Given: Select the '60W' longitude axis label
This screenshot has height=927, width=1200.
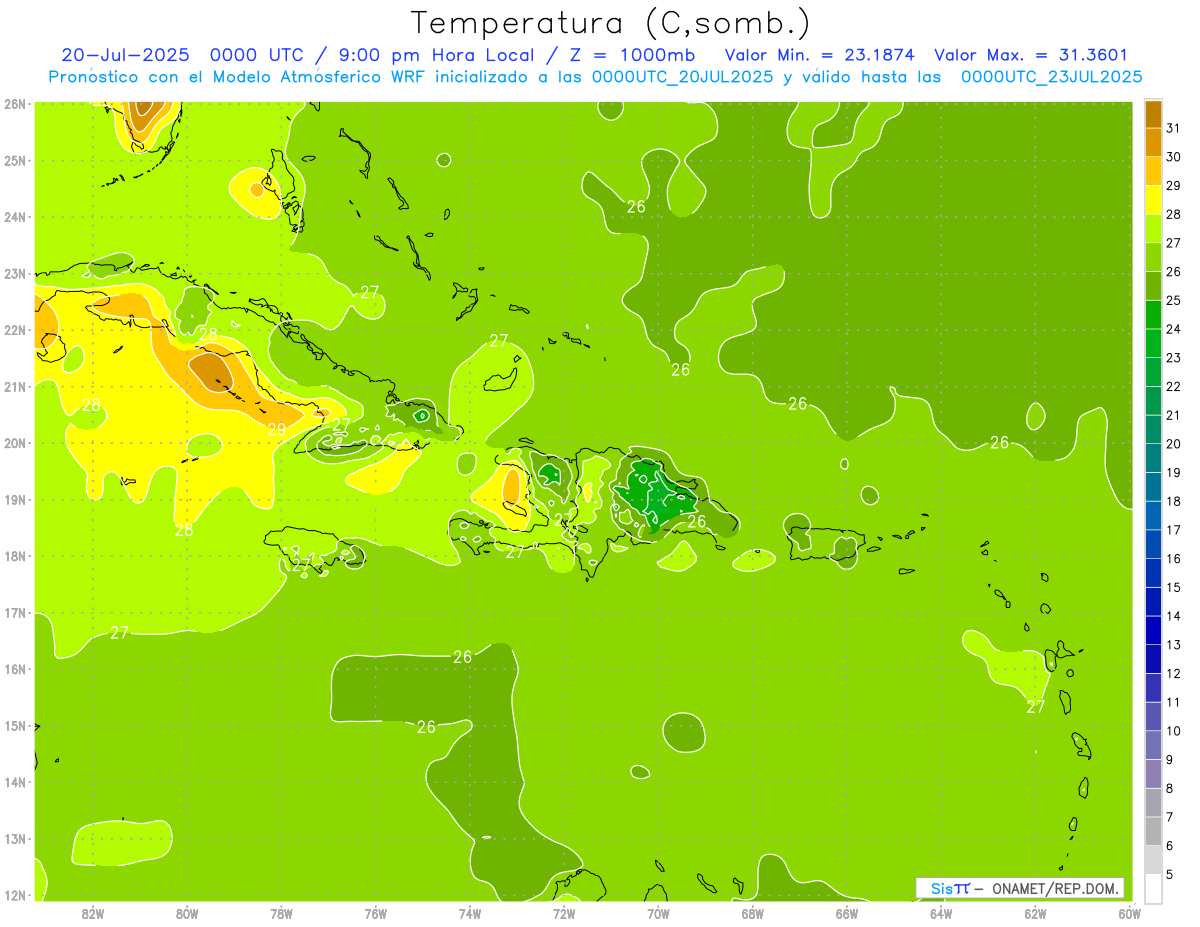Looking at the screenshot, I should pyautogui.click(x=1129, y=913).
